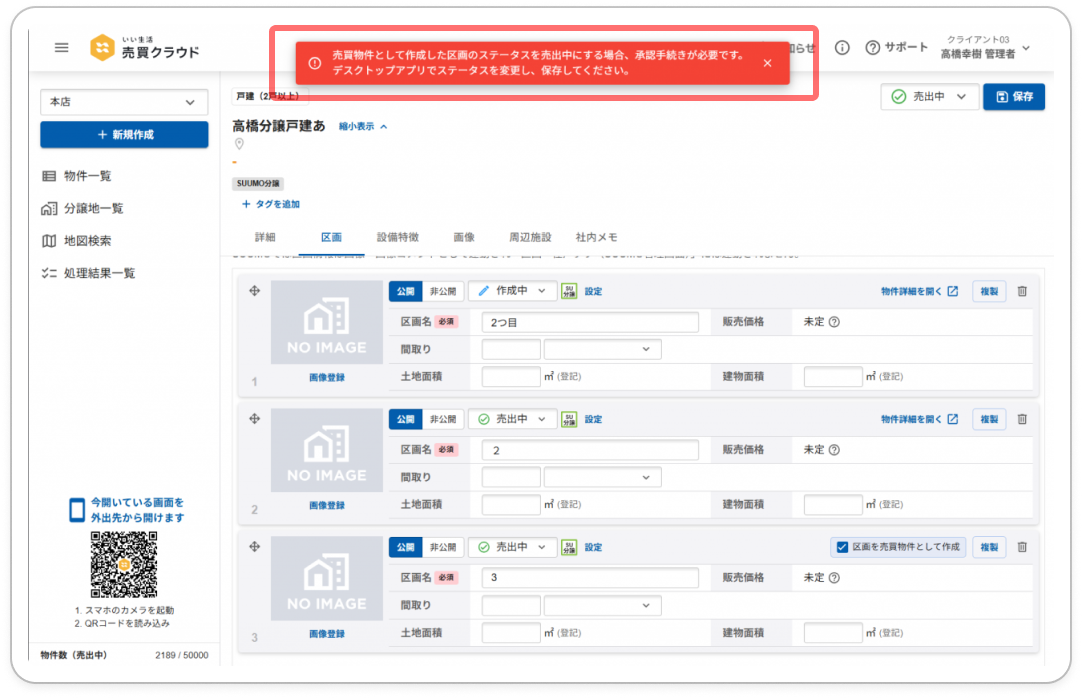1082x698 pixels.
Task: Select 非公開 for lot 2つ目
Action: pos(443,291)
